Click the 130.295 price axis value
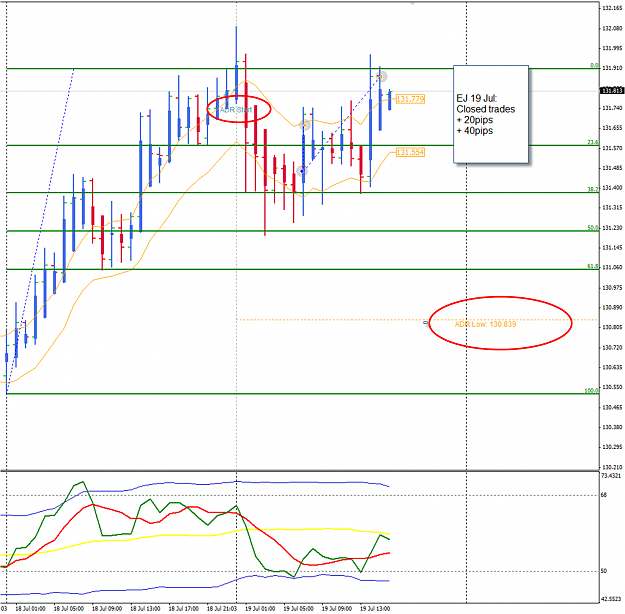Image resolution: width=625 pixels, height=614 pixels. (612, 447)
